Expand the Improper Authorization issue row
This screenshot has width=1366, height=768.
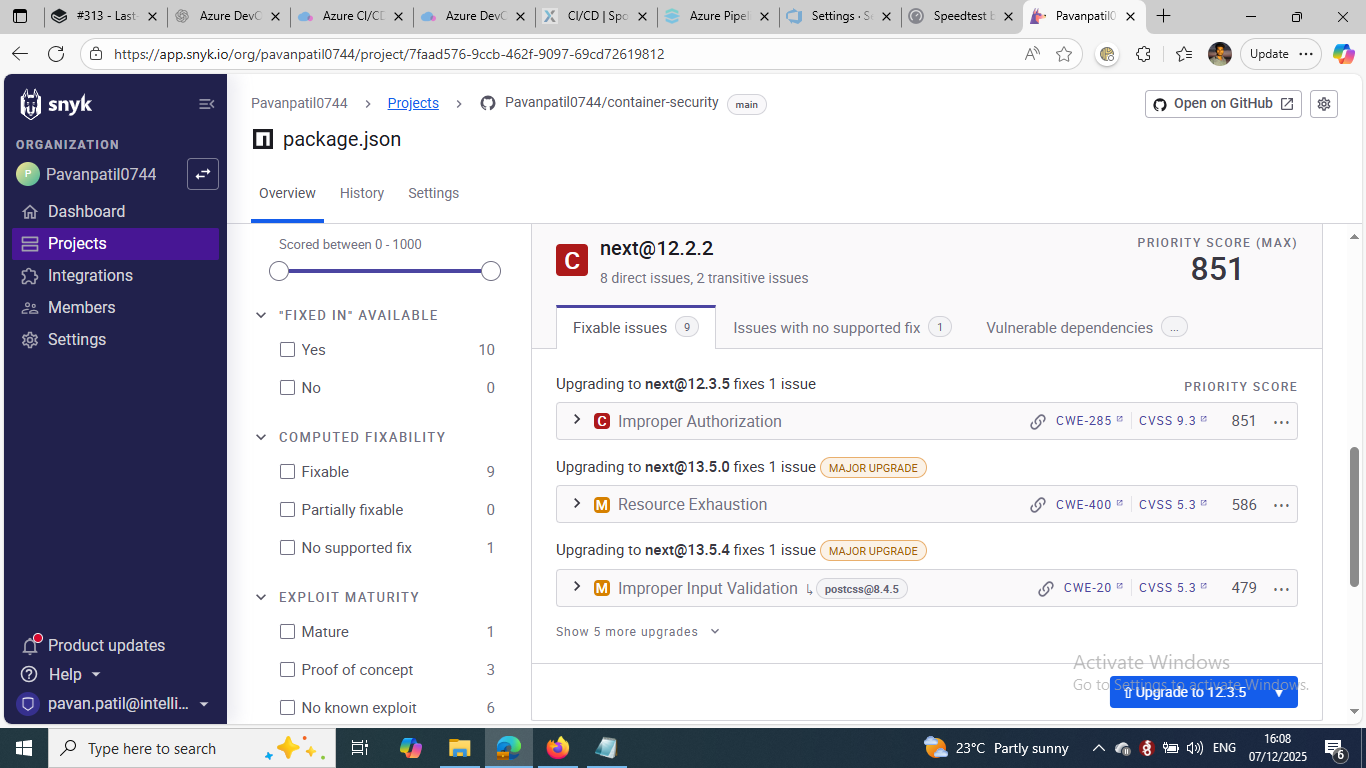577,421
